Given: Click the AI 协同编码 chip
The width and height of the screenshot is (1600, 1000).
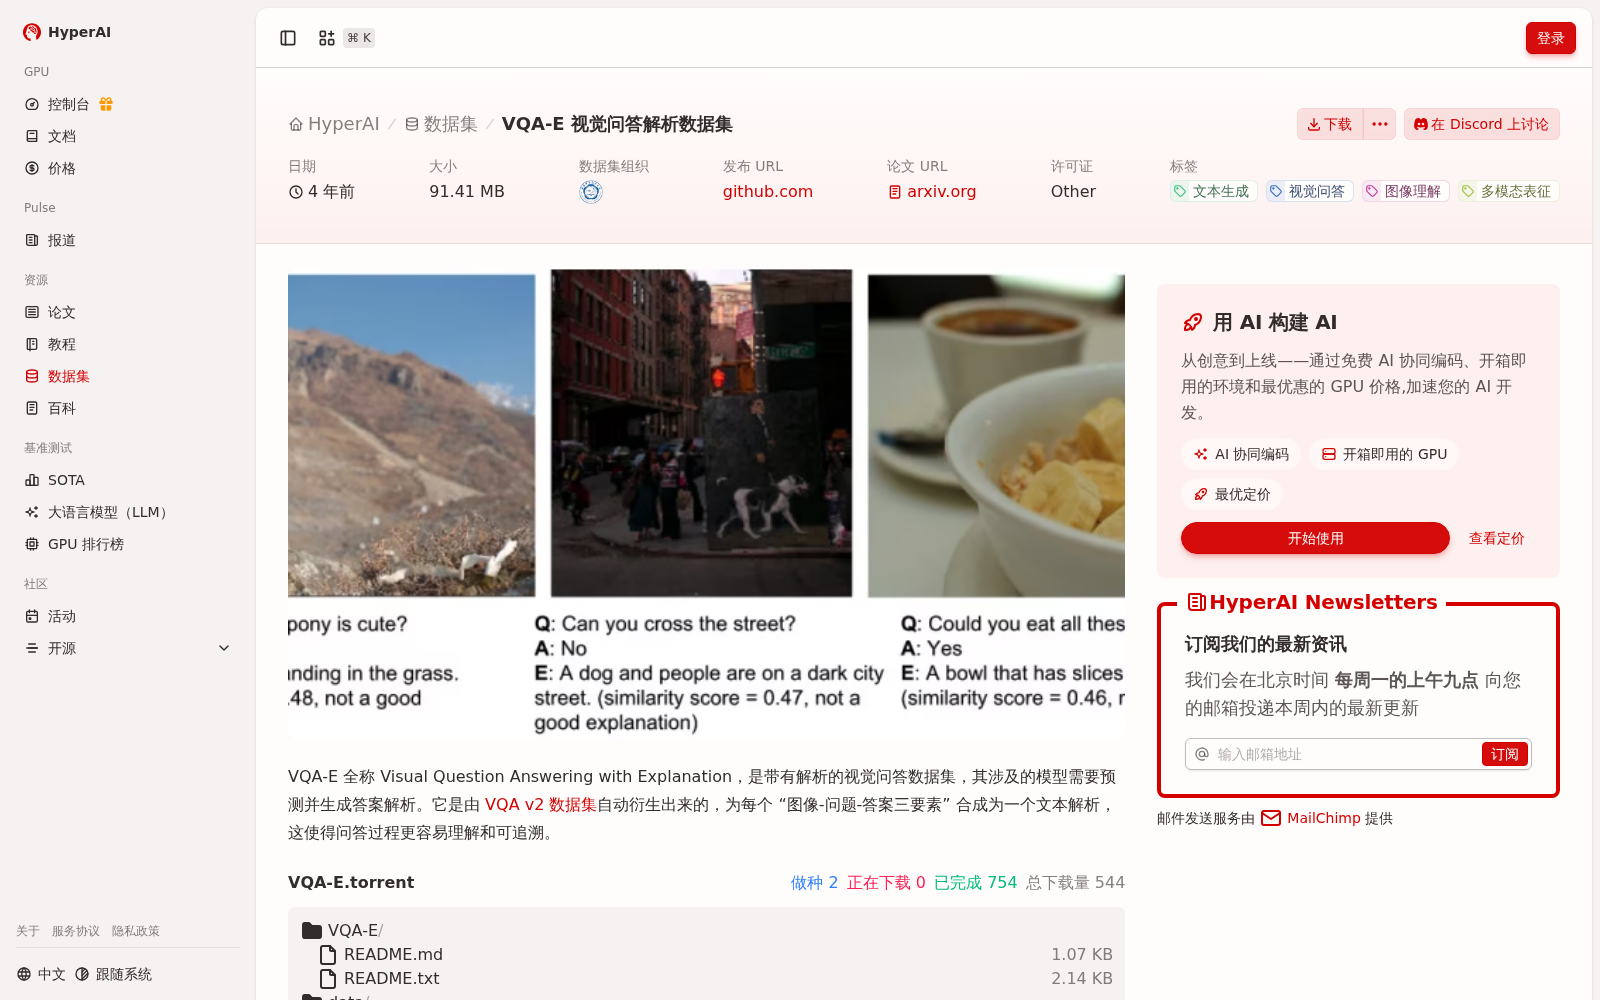Looking at the screenshot, I should (1241, 454).
